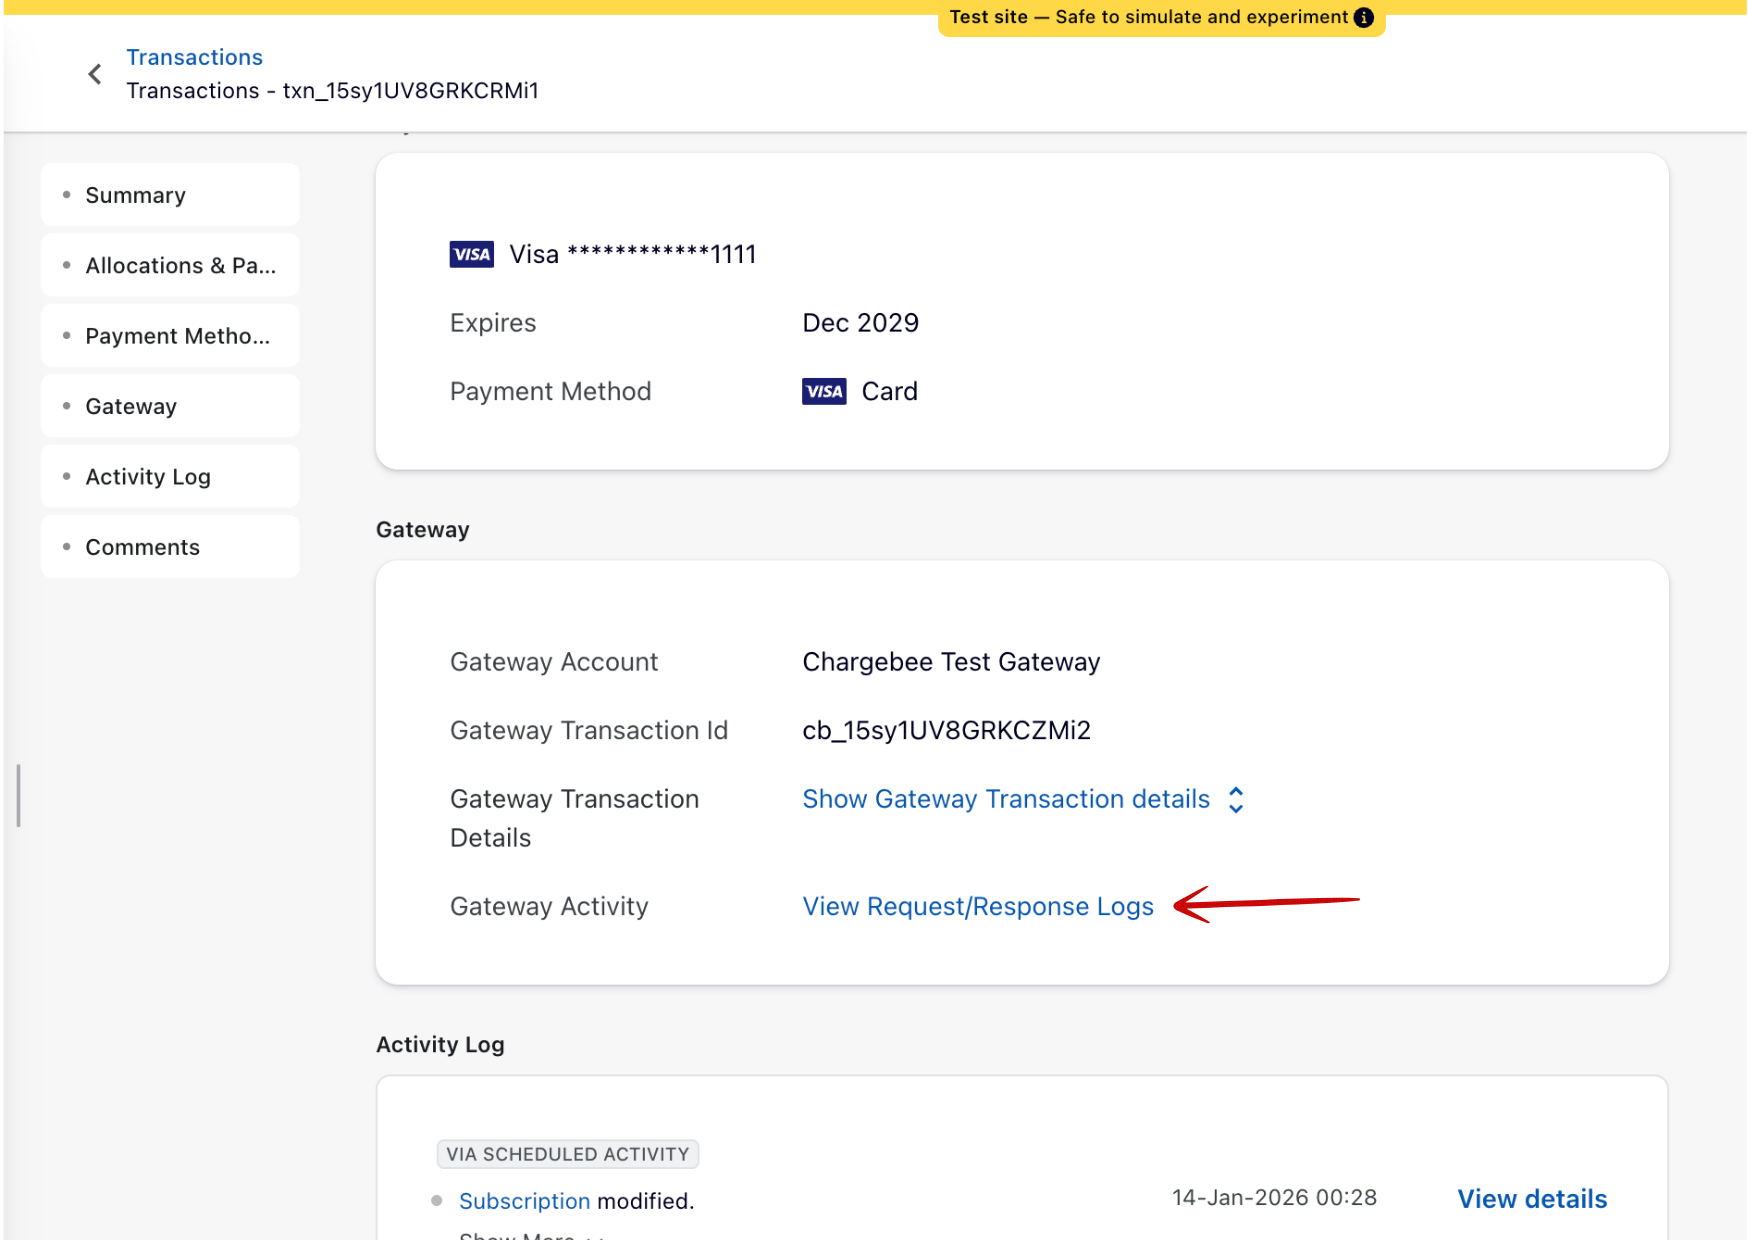Image resolution: width=1748 pixels, height=1240 pixels.
Task: Switch to the Gateway section in sidebar
Action: [x=131, y=406]
